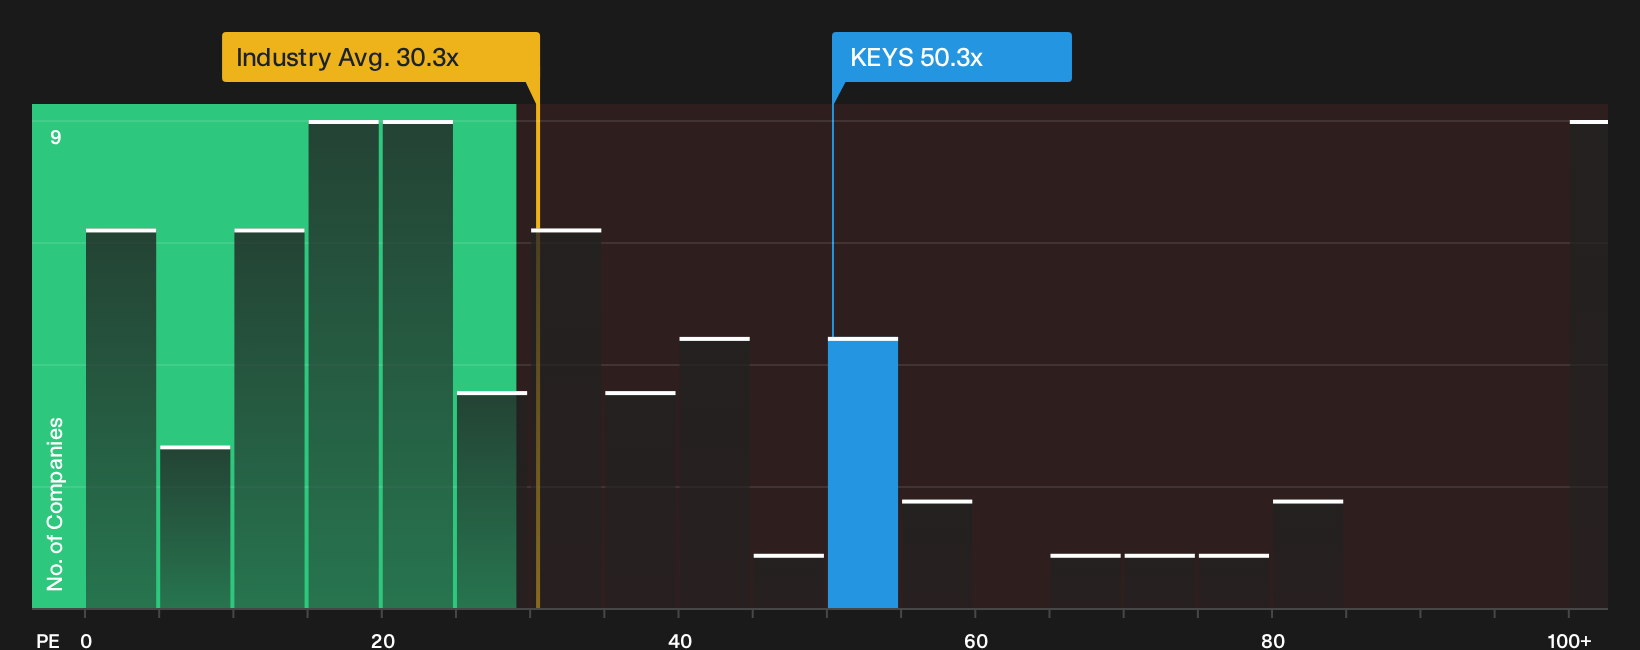Click the y-axis value 9

click(56, 137)
